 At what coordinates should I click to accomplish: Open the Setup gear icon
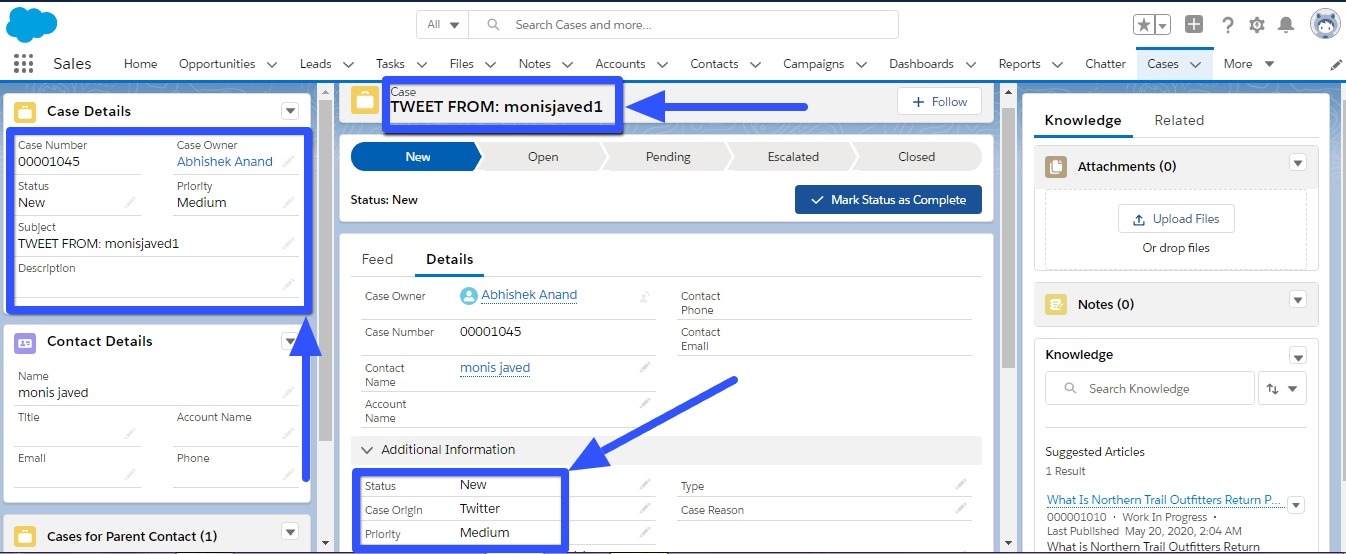pyautogui.click(x=1257, y=25)
